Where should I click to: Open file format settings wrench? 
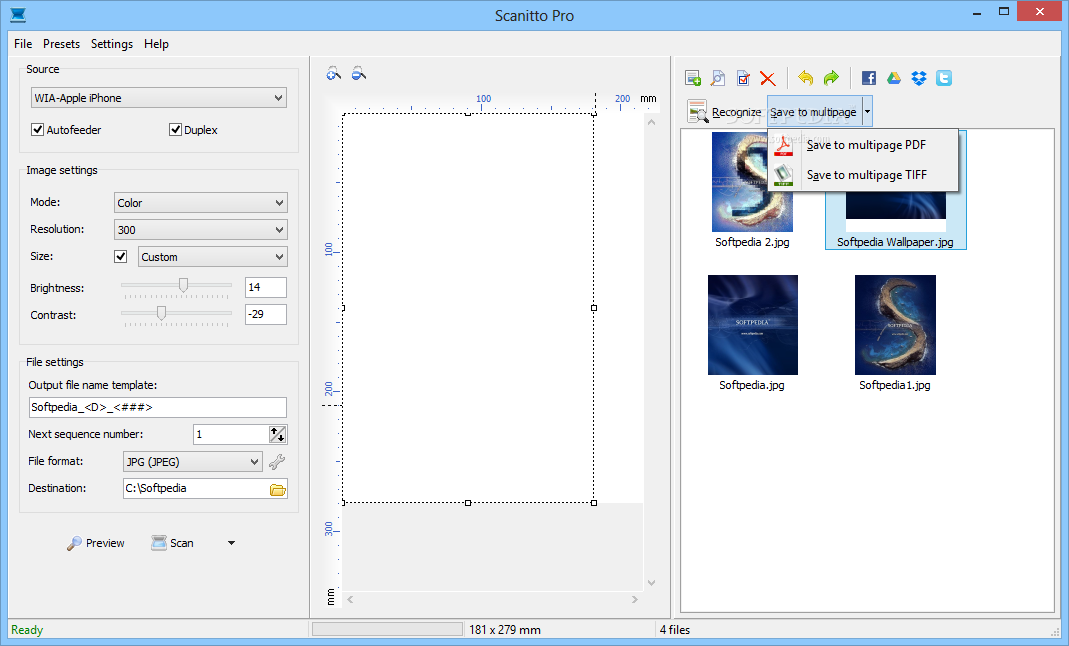click(277, 462)
